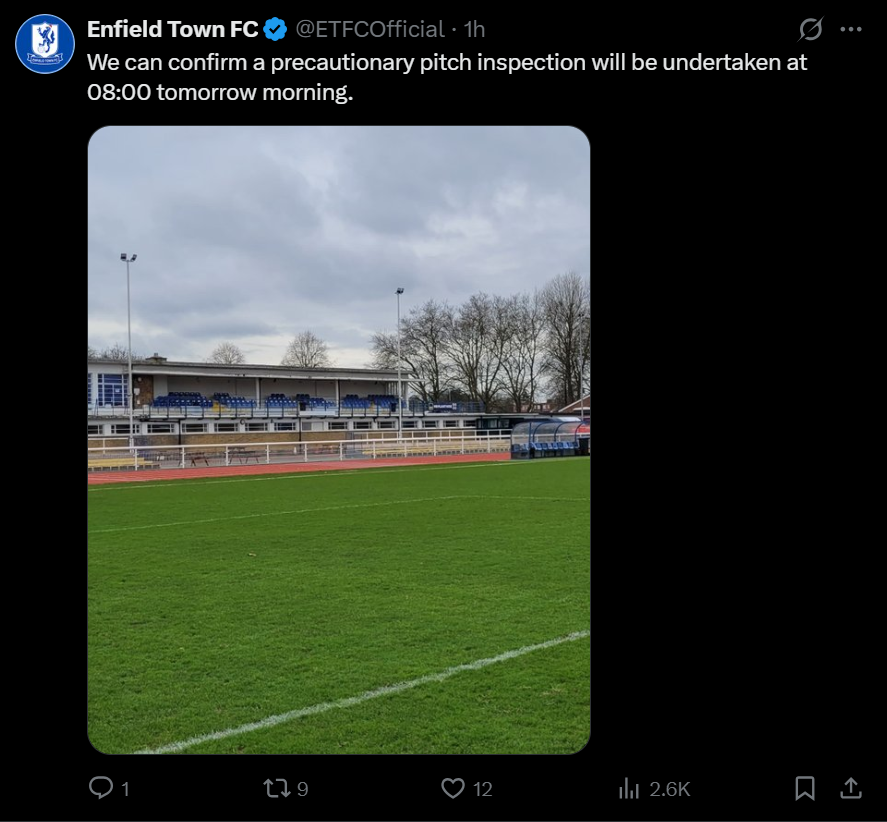Like the tweet with the heart
The height and width of the screenshot is (822, 887).
pos(453,789)
